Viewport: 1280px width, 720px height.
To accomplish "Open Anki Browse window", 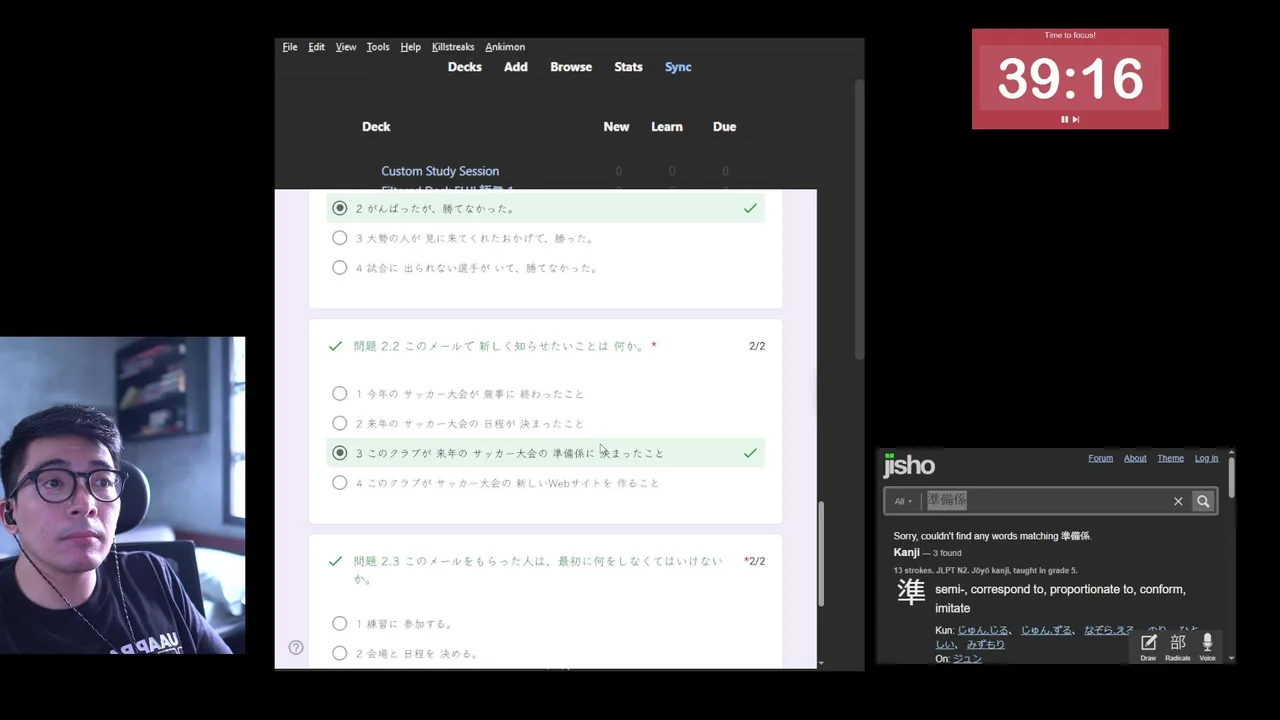I will click(571, 67).
